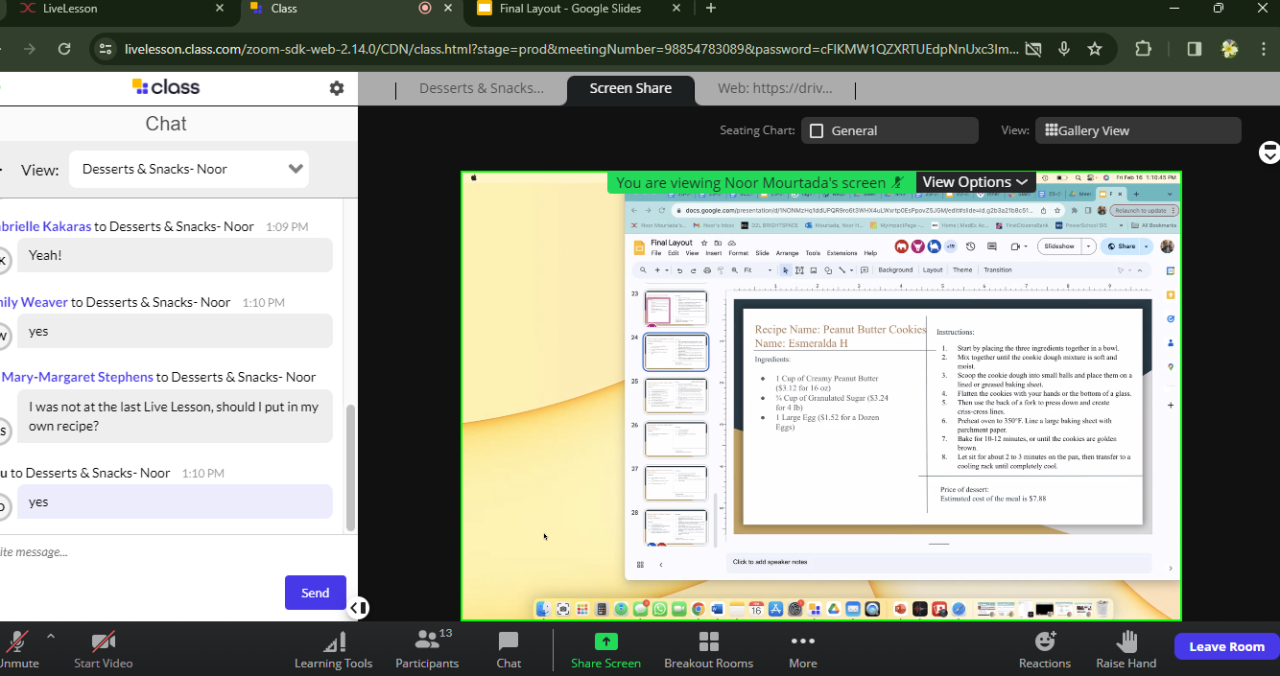The width and height of the screenshot is (1280, 676).
Task: Expand audio options caret beside Unmute
Action: (50, 637)
